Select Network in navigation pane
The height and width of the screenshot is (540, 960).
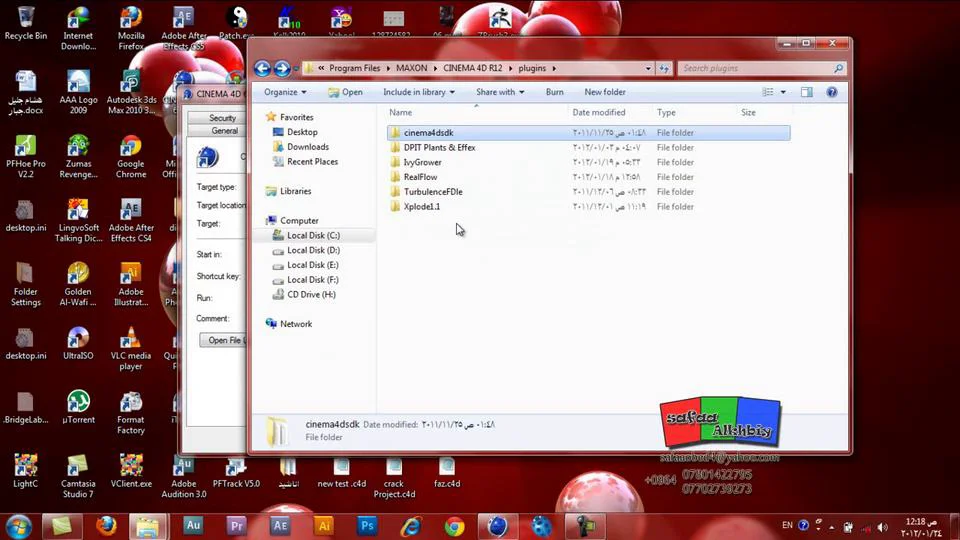click(x=289, y=324)
